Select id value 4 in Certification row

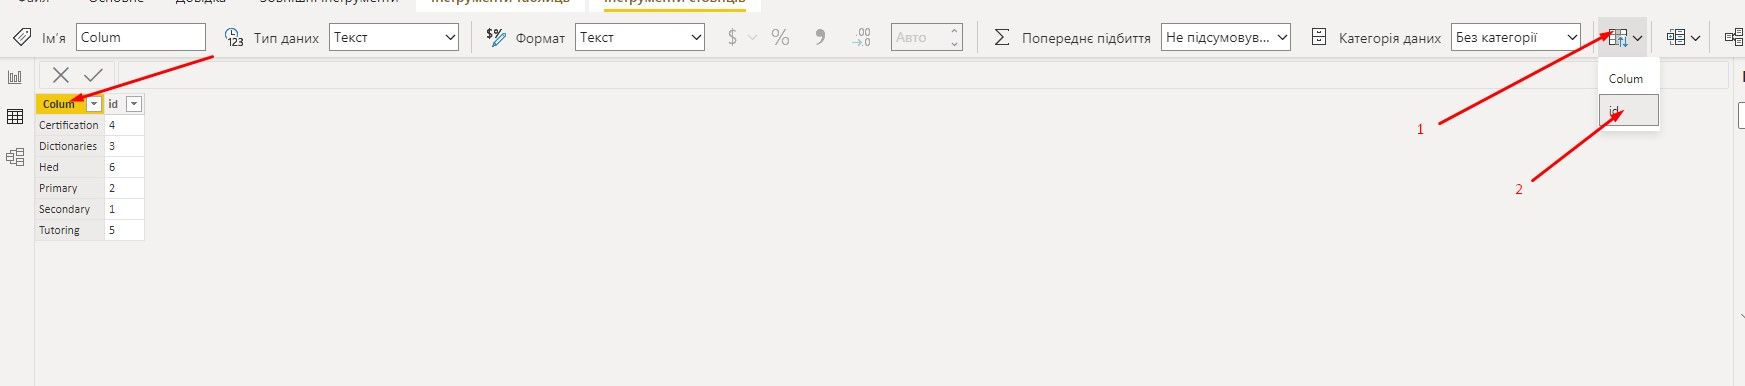pyautogui.click(x=124, y=125)
